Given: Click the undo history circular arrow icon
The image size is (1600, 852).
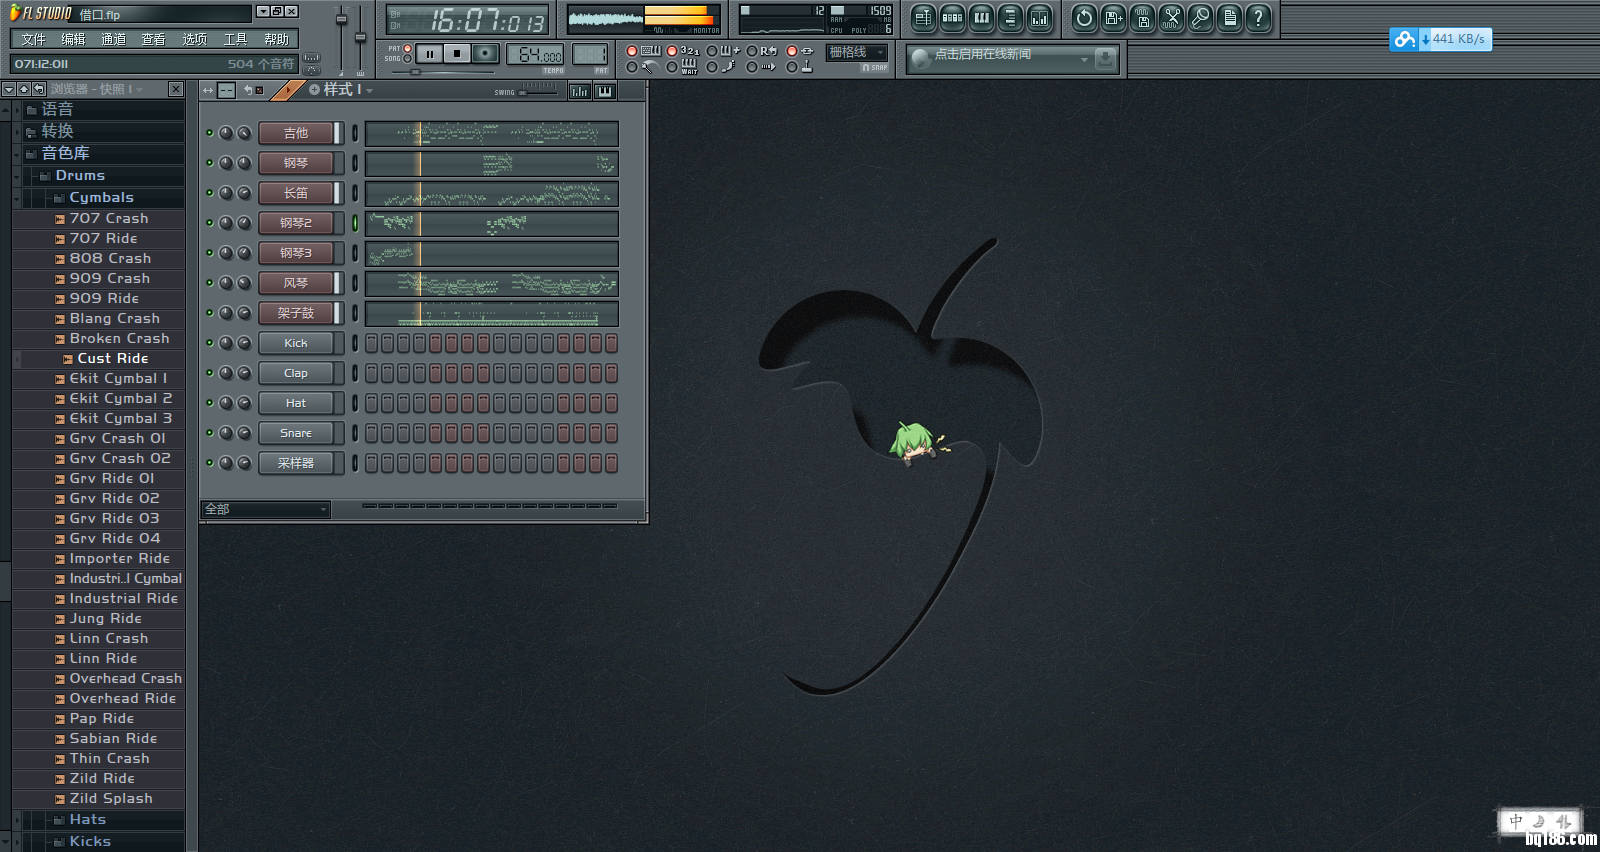Looking at the screenshot, I should 1084,17.
